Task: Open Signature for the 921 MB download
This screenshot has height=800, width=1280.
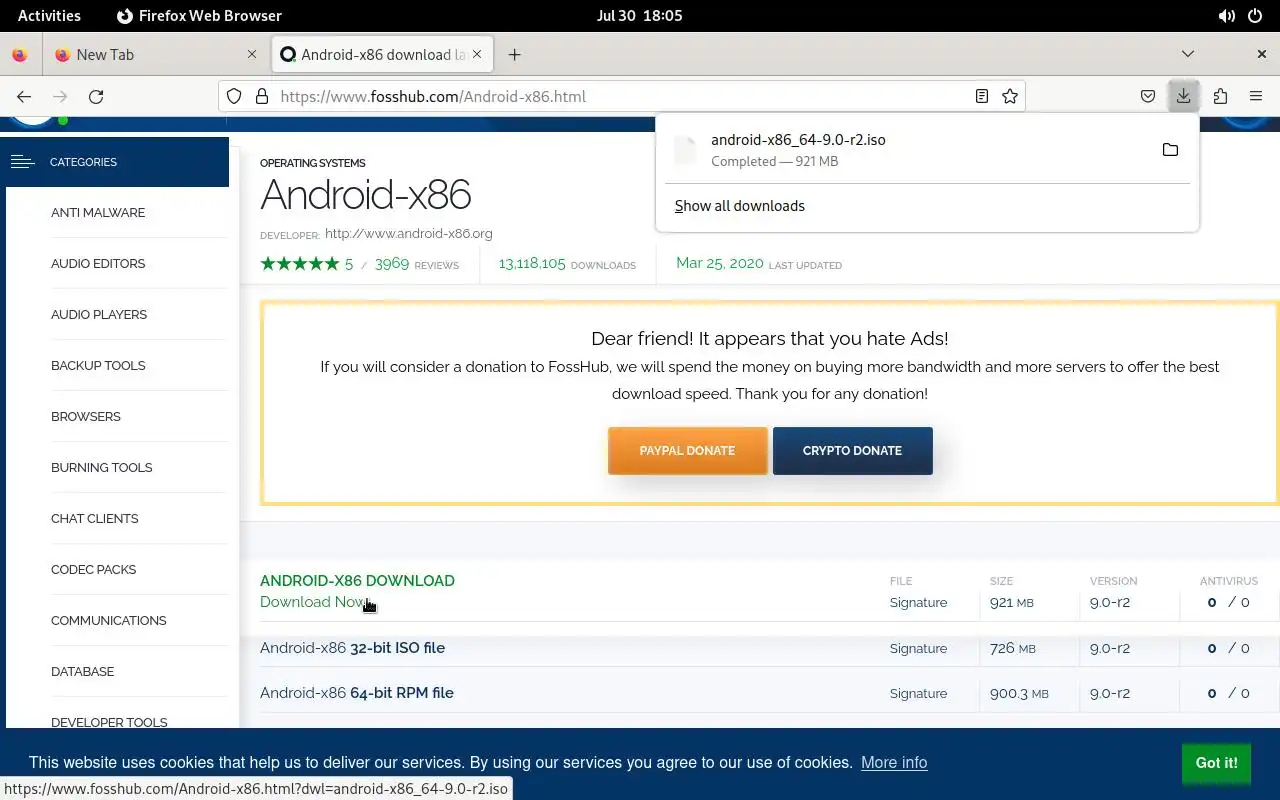Action: [918, 603]
